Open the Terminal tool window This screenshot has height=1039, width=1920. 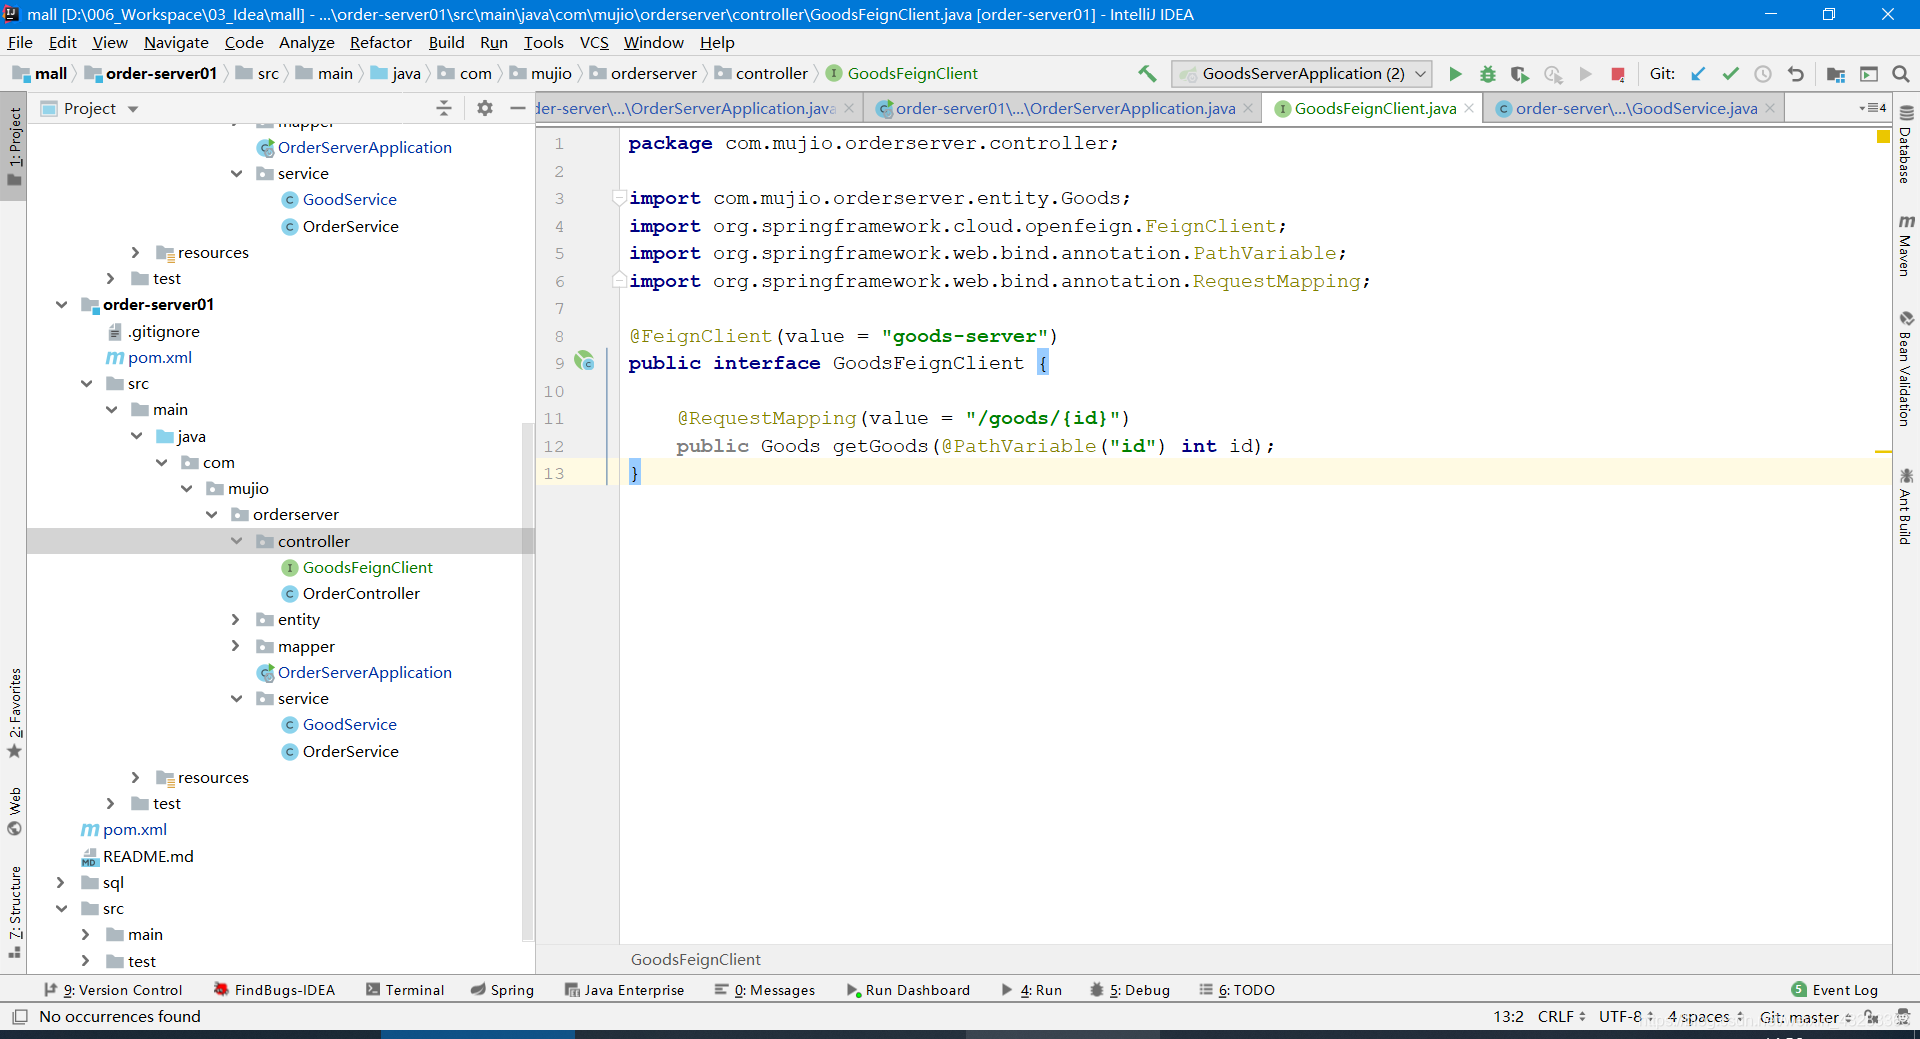pyautogui.click(x=404, y=990)
